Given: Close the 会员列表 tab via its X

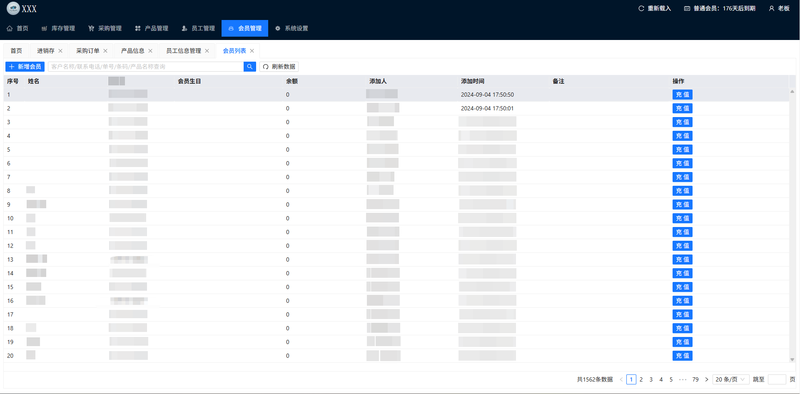Looking at the screenshot, I should (x=252, y=51).
